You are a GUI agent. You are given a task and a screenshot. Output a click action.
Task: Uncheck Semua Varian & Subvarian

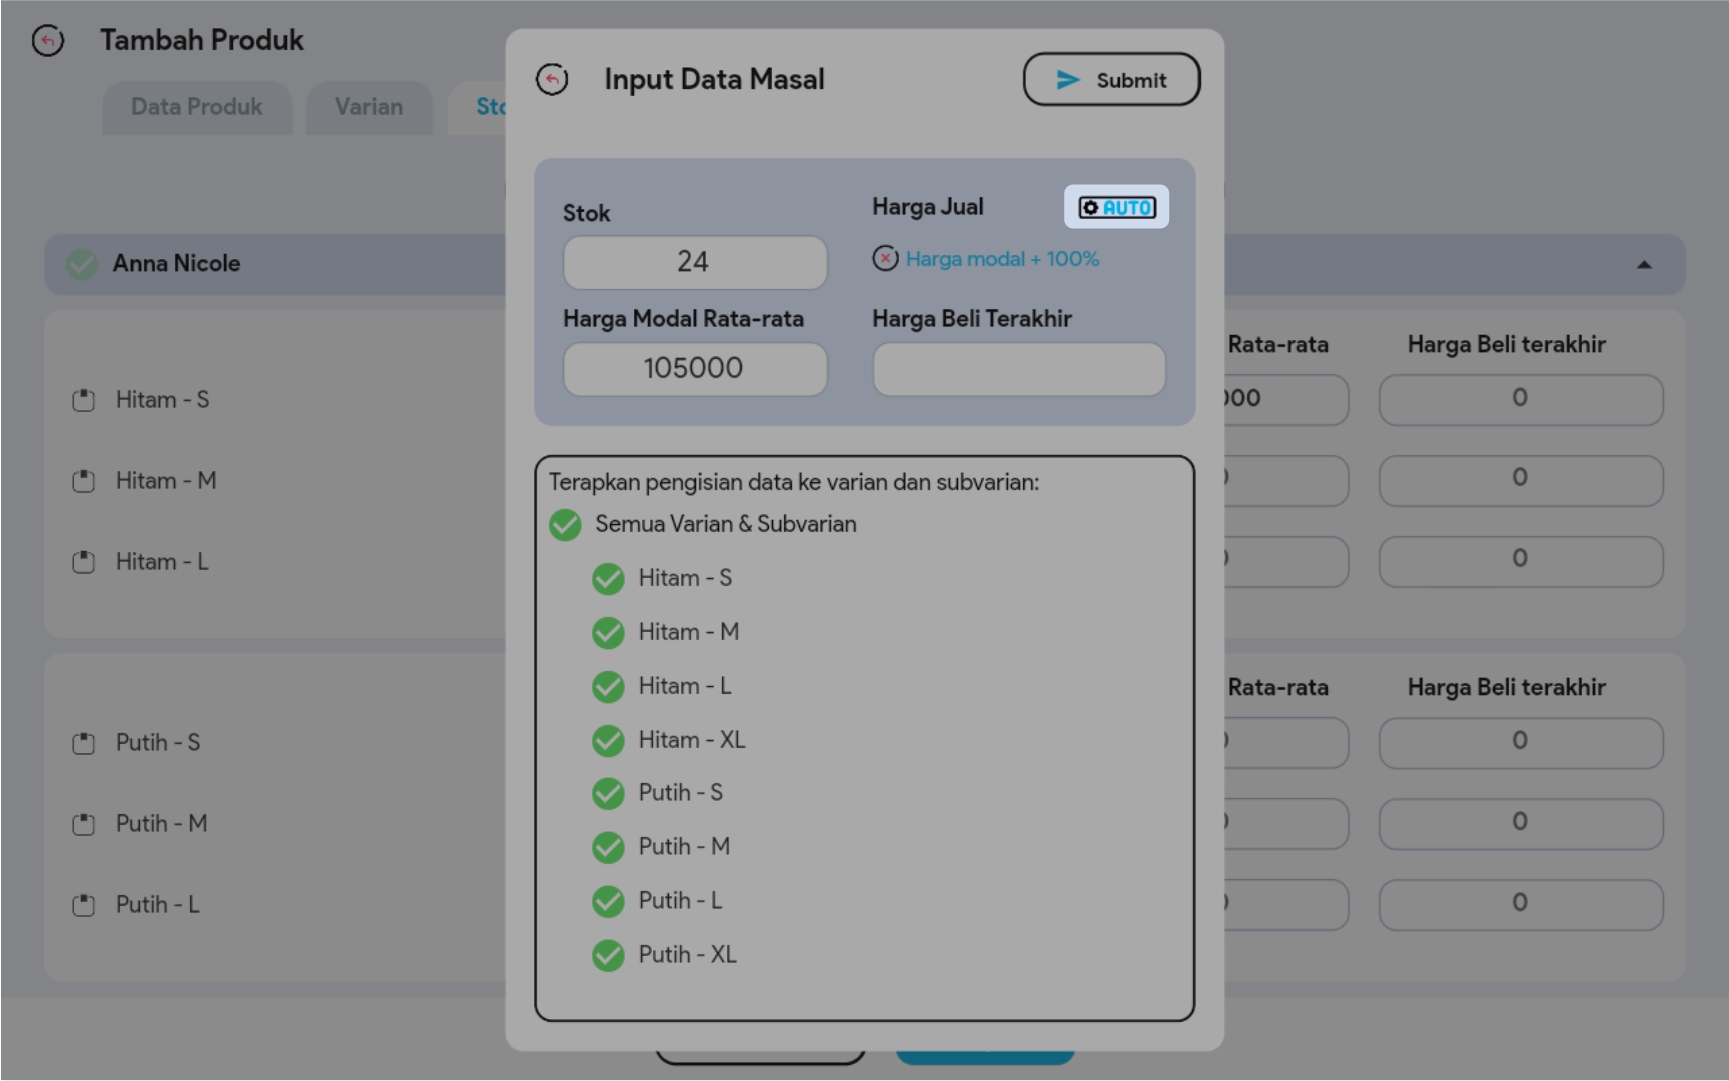pos(565,525)
